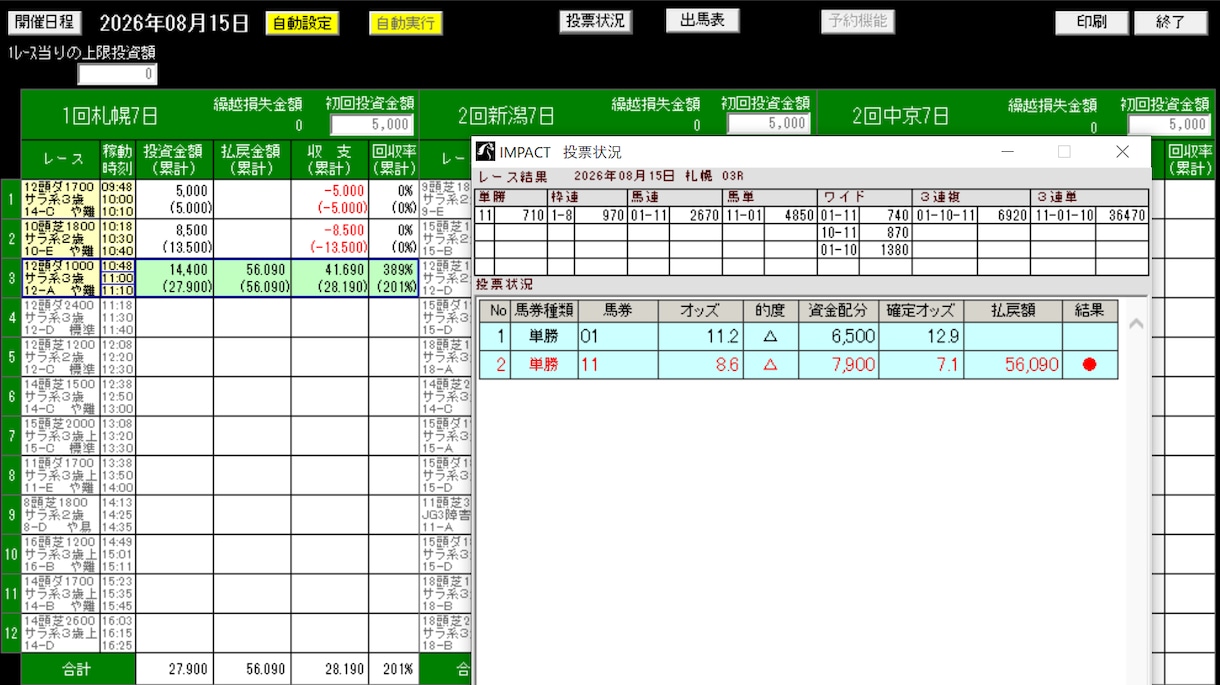Select Sapporo race 11 row 14頭ダ1700
This screenshot has height=685, width=1220.
pyautogui.click(x=59, y=593)
